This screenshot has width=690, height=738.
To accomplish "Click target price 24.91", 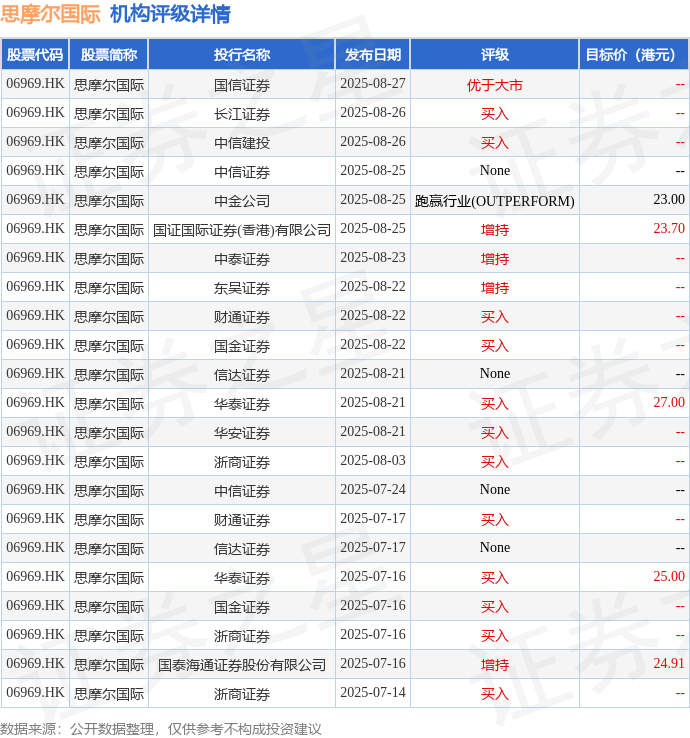I will tap(669, 664).
